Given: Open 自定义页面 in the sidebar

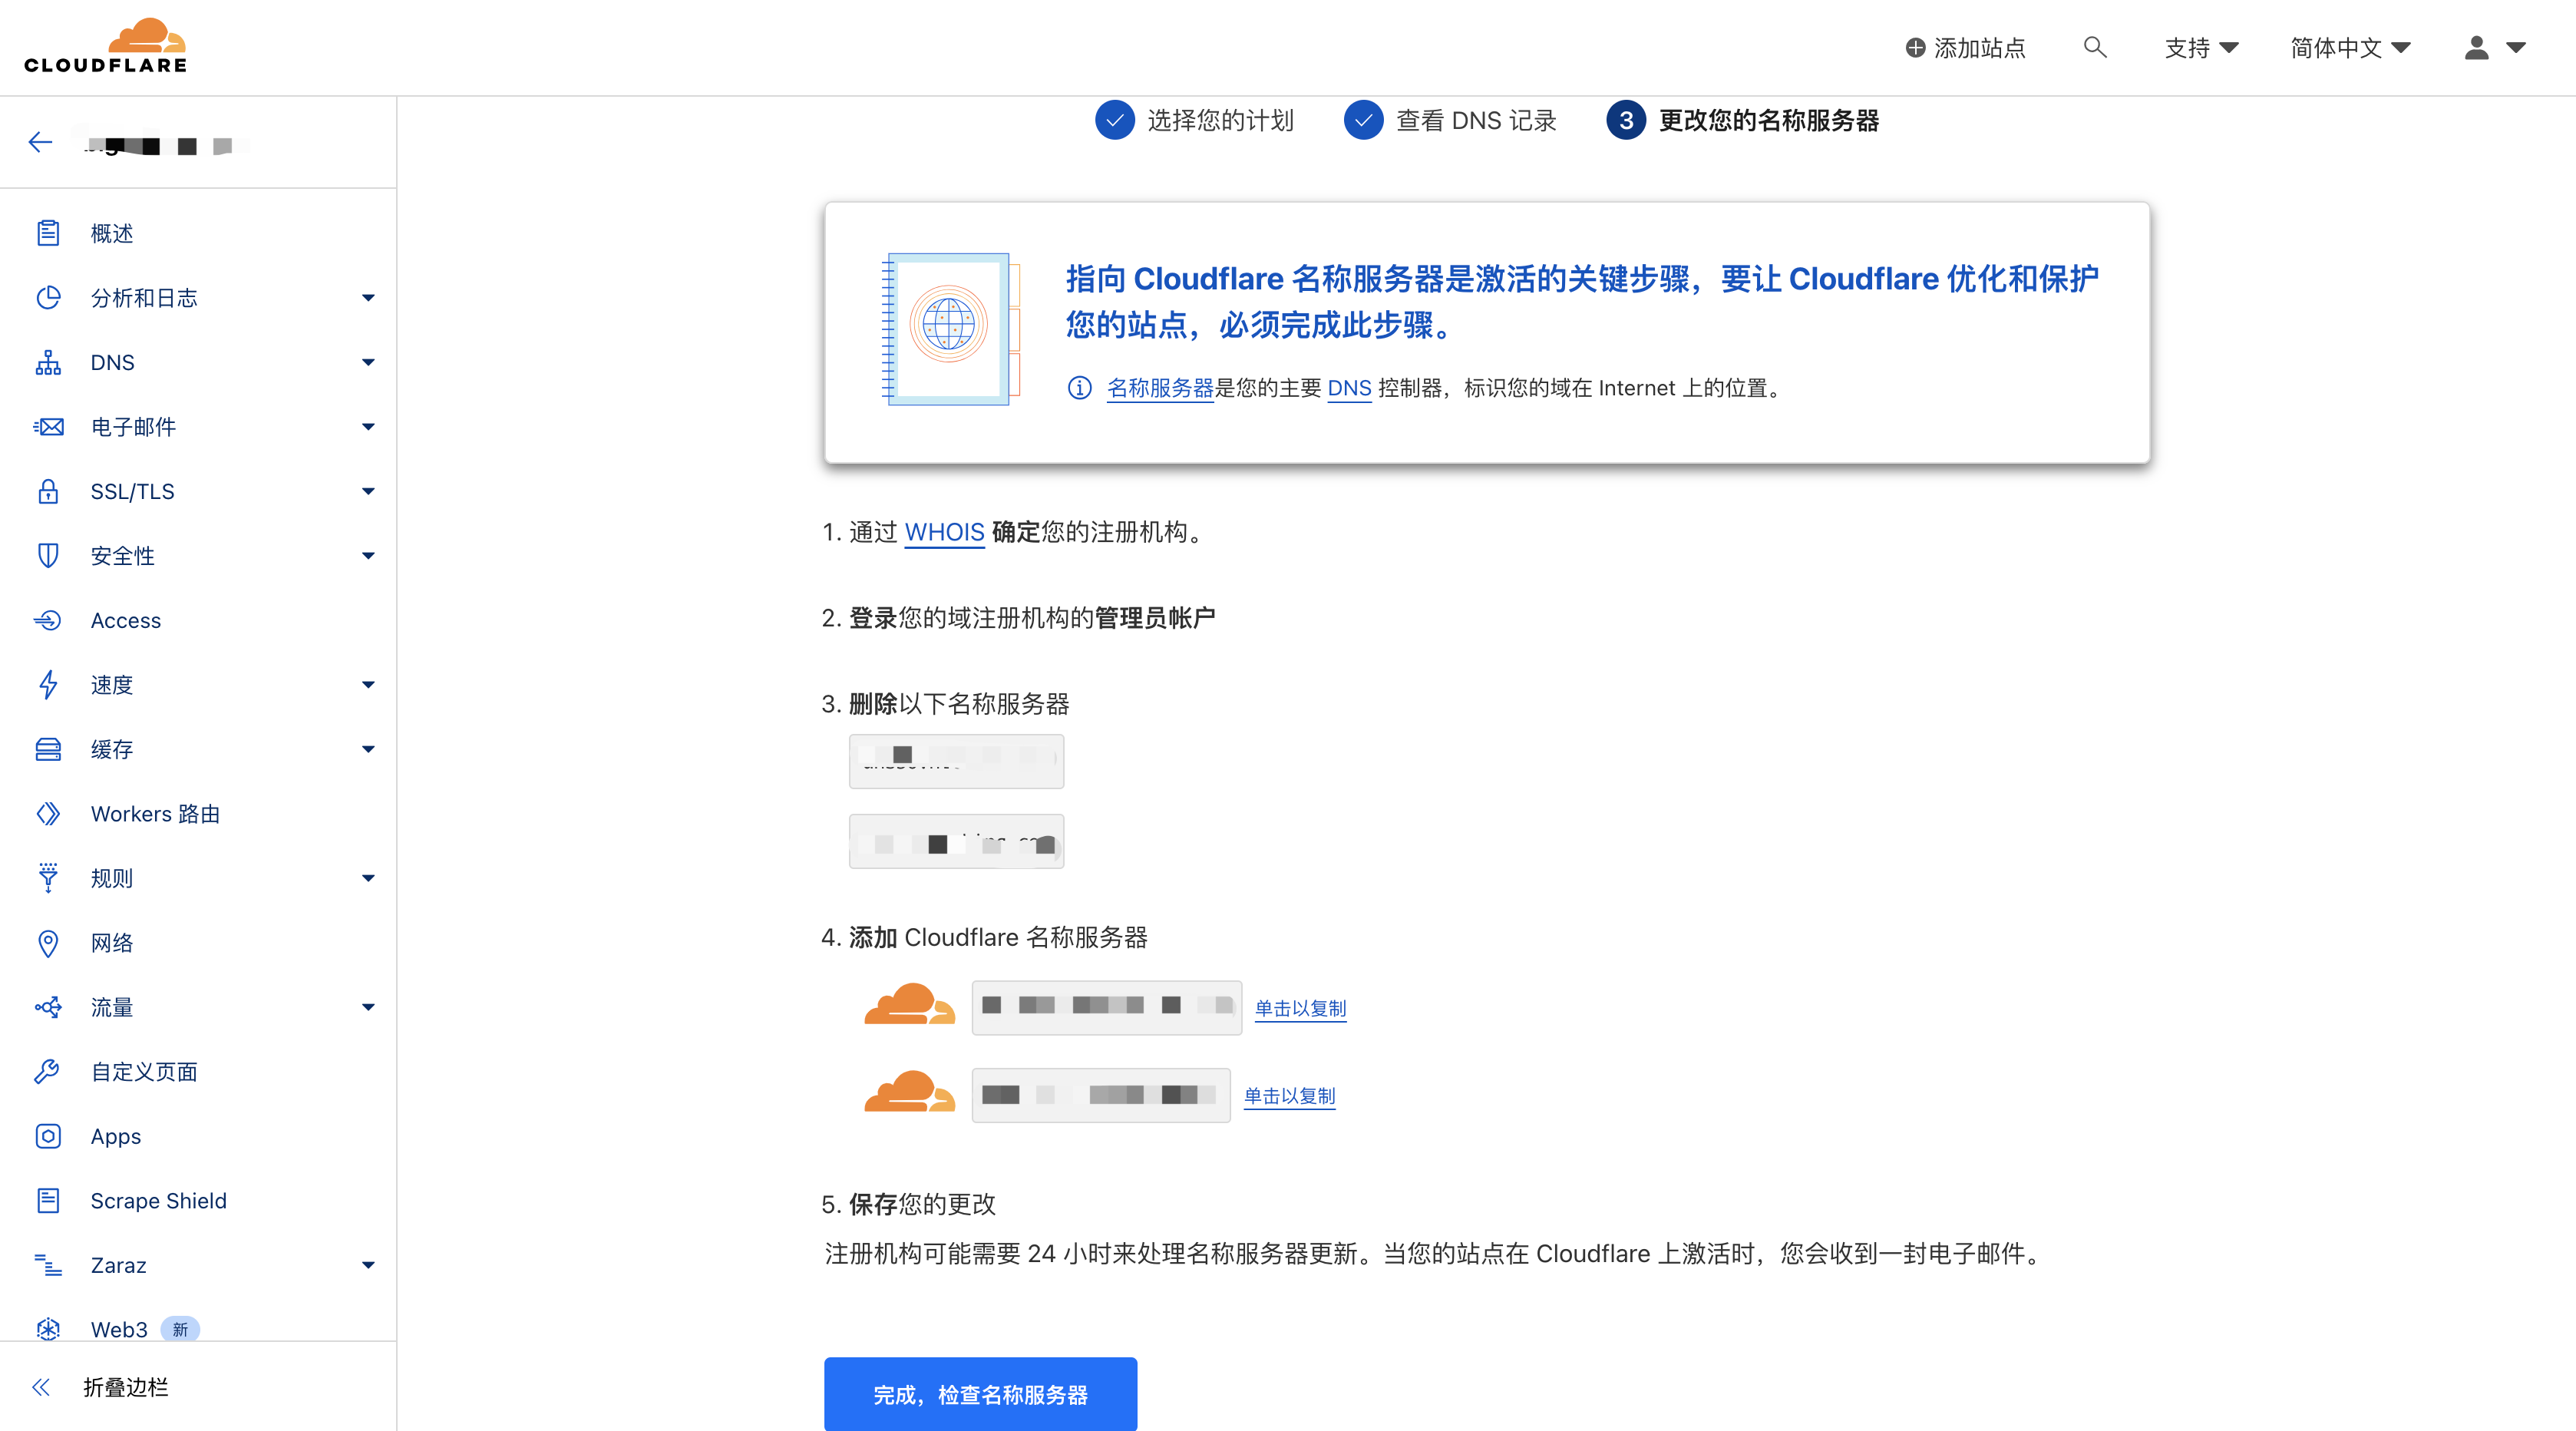Looking at the screenshot, I should click(x=144, y=1072).
